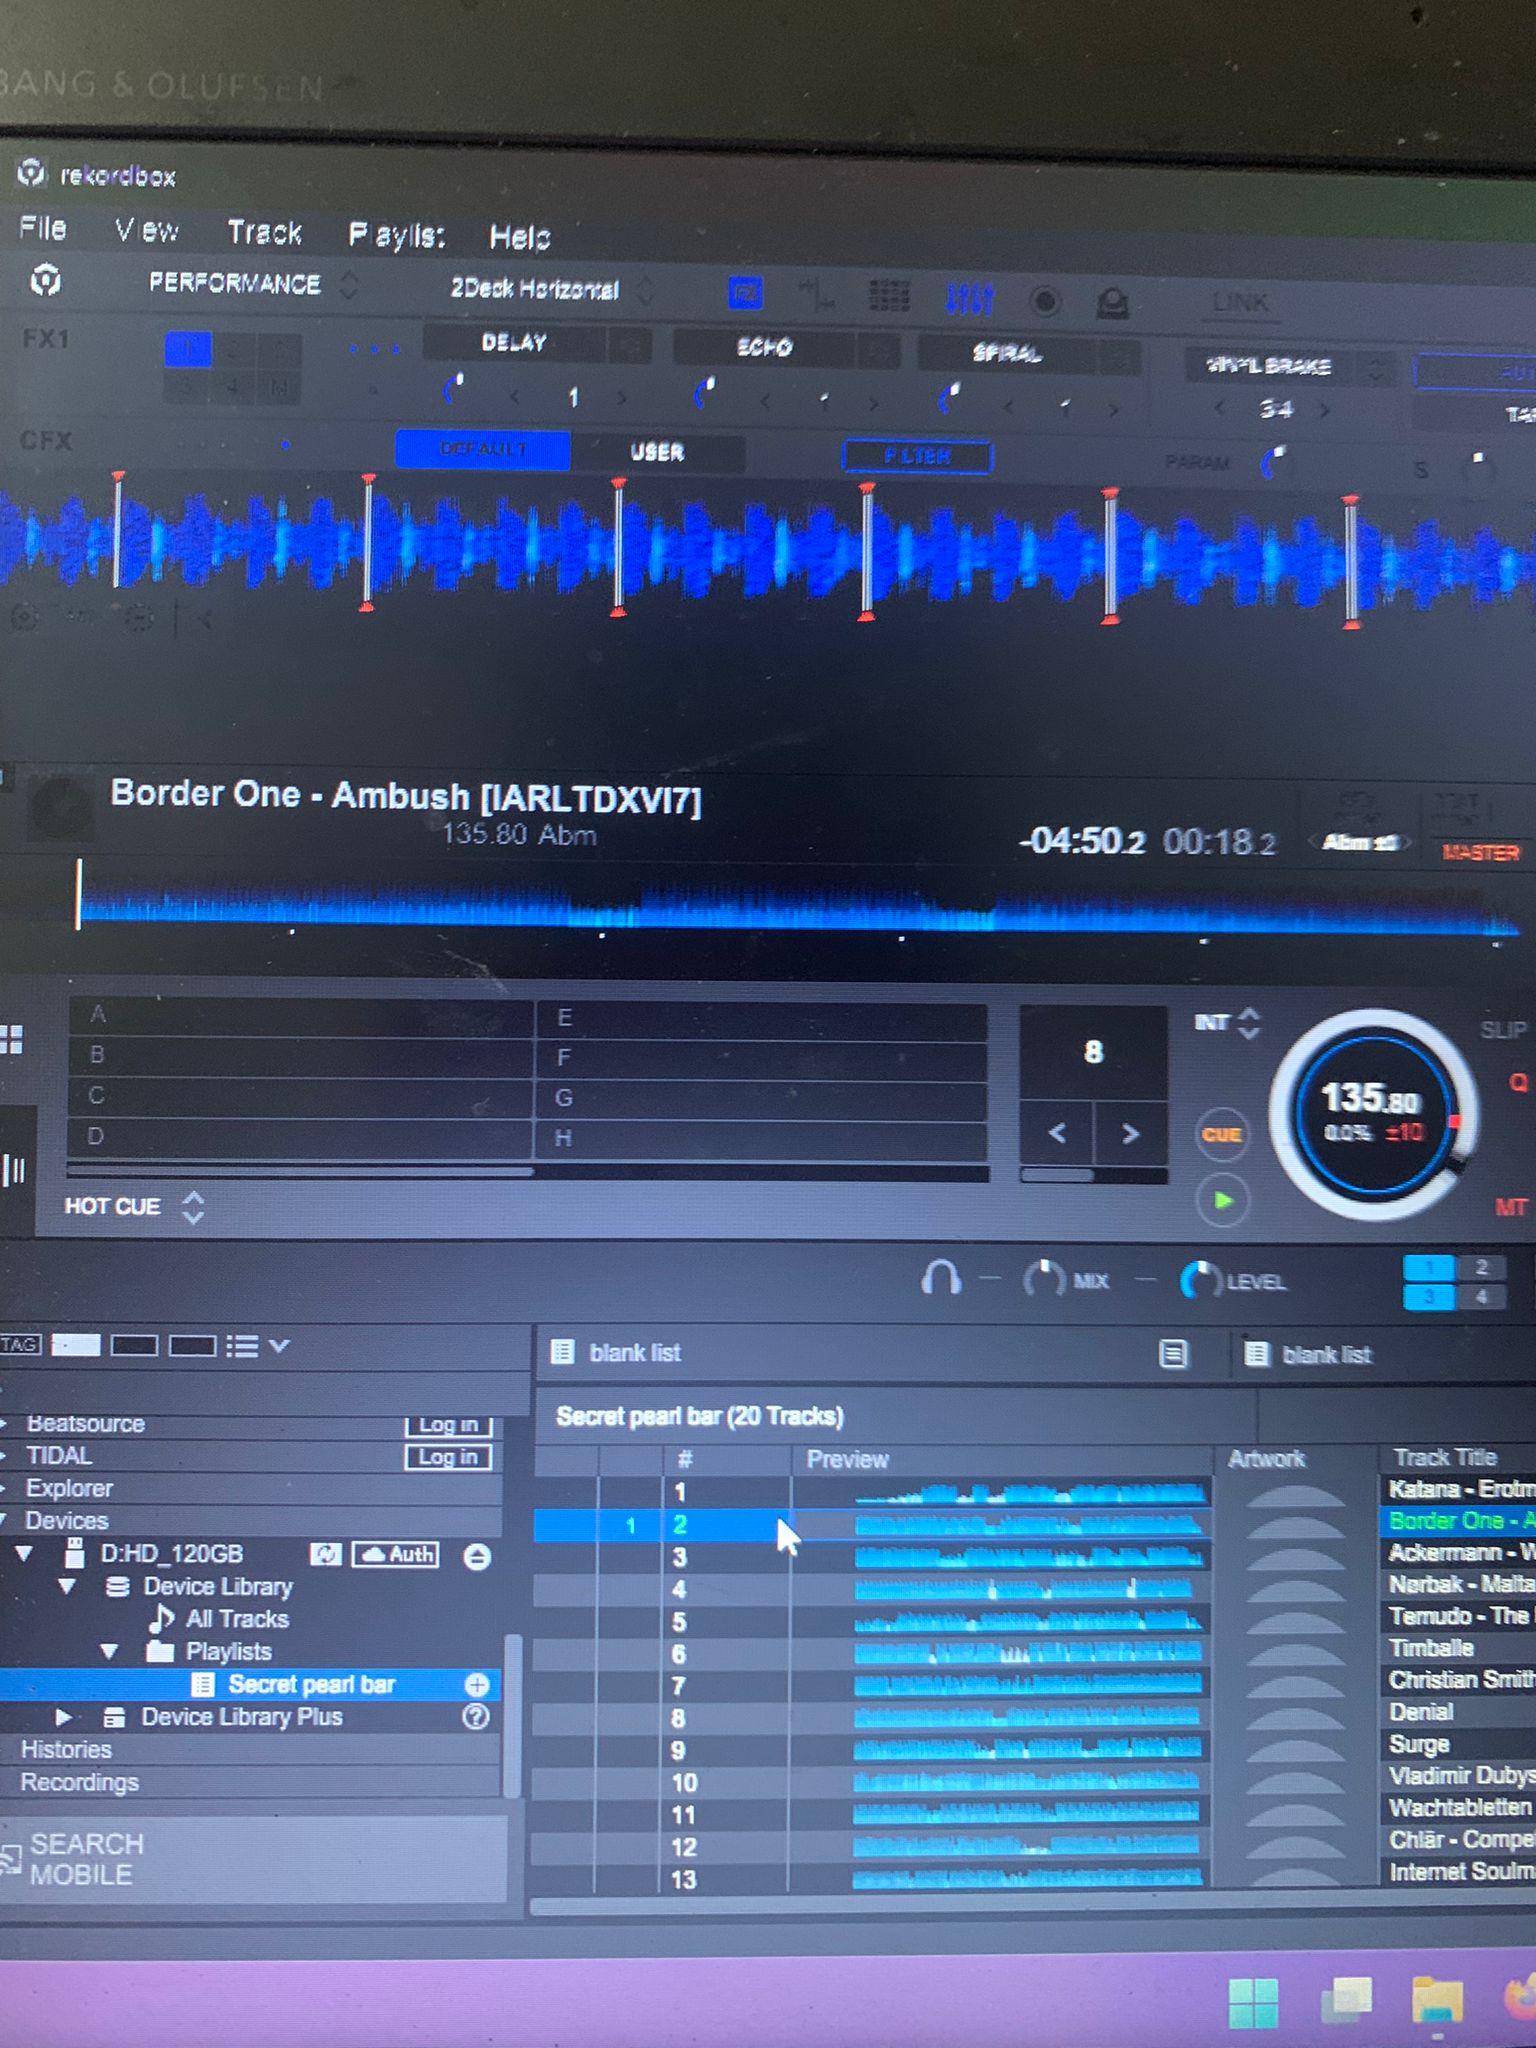Toggle the TAG list button
This screenshot has height=2048, width=1536.
click(x=20, y=1345)
